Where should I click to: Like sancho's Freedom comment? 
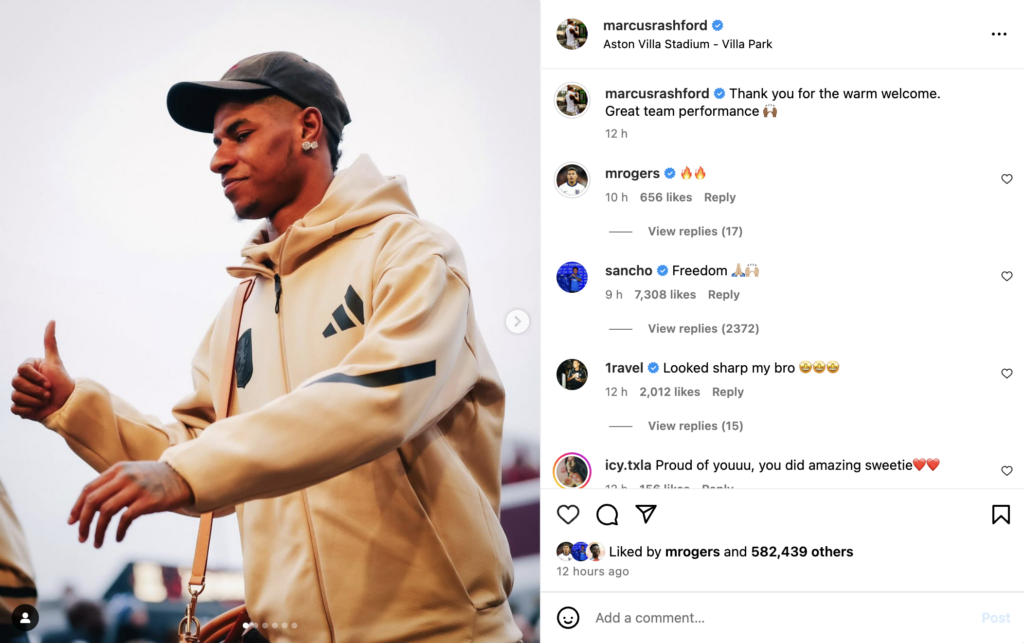[1006, 276]
